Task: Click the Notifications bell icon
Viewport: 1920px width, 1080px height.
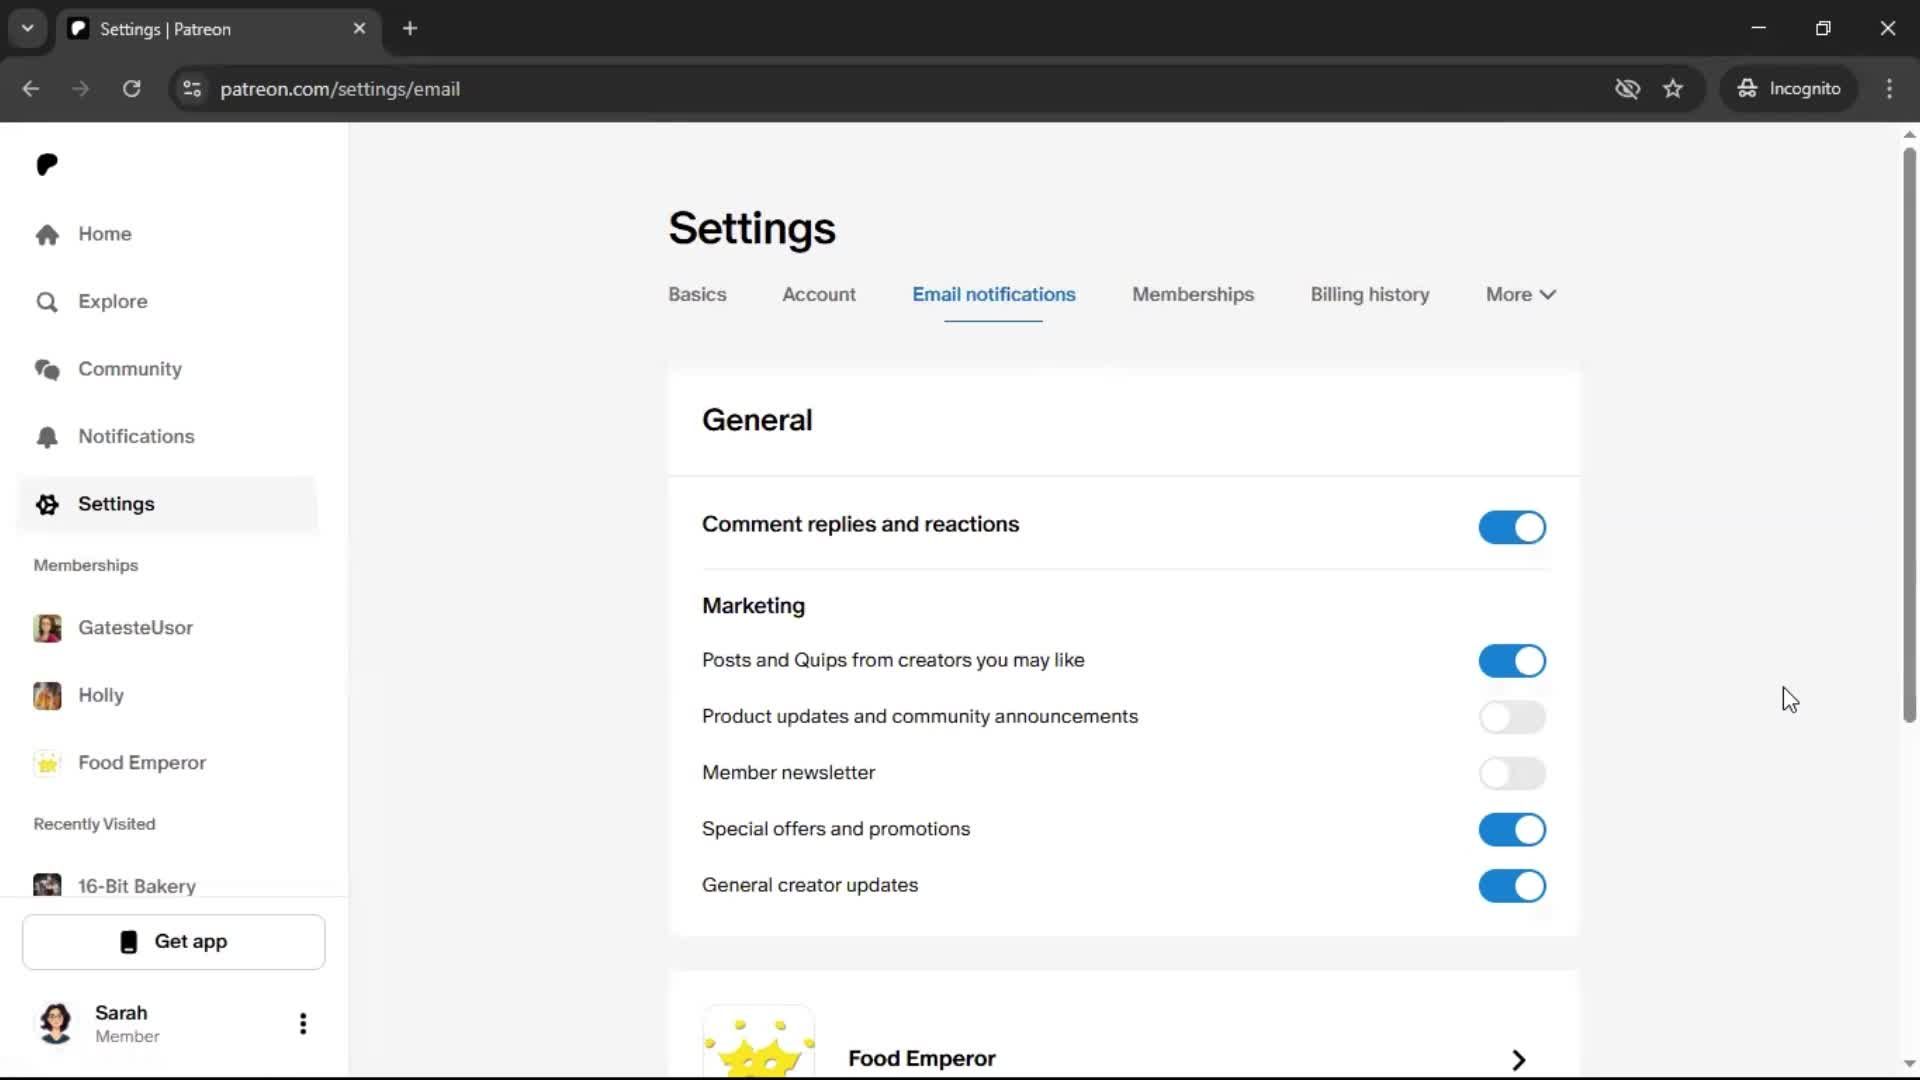Action: [47, 437]
